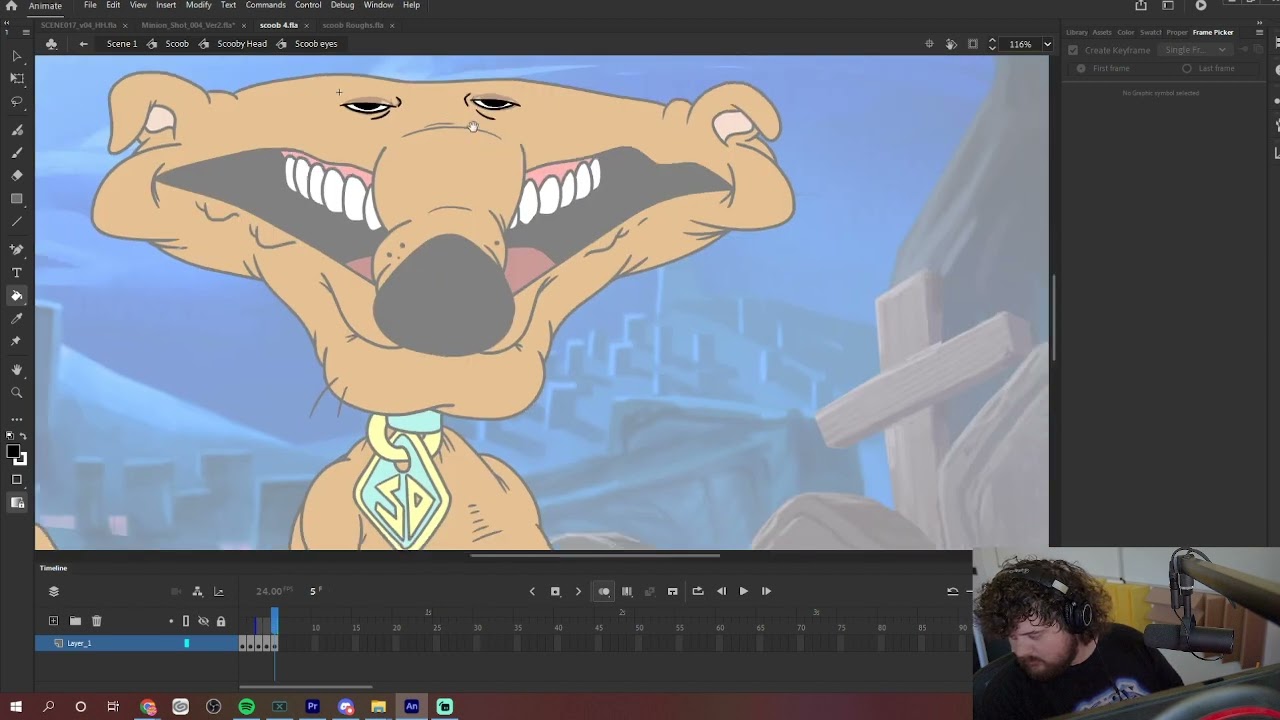
Task: Select the Eraser tool
Action: [17, 175]
